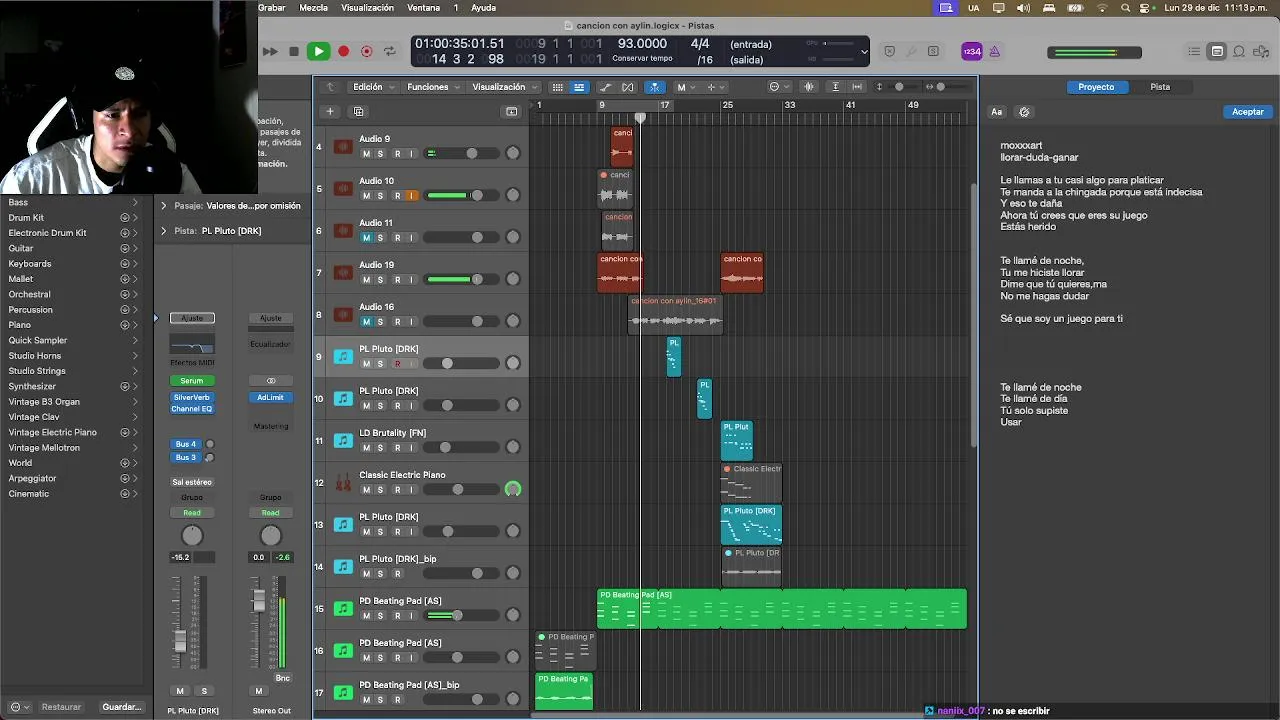Toggle input monitoring on Audio 10
Image resolution: width=1280 pixels, height=720 pixels.
pyautogui.click(x=411, y=196)
